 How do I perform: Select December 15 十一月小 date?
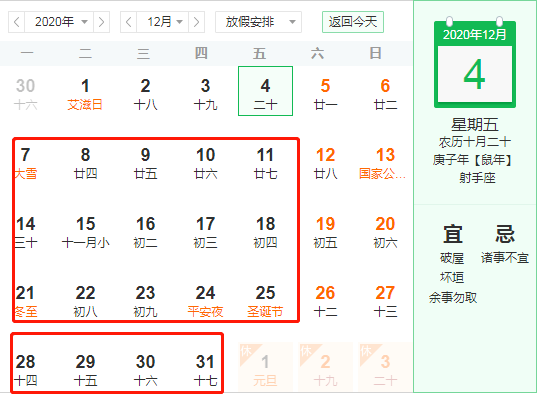[x=85, y=233]
